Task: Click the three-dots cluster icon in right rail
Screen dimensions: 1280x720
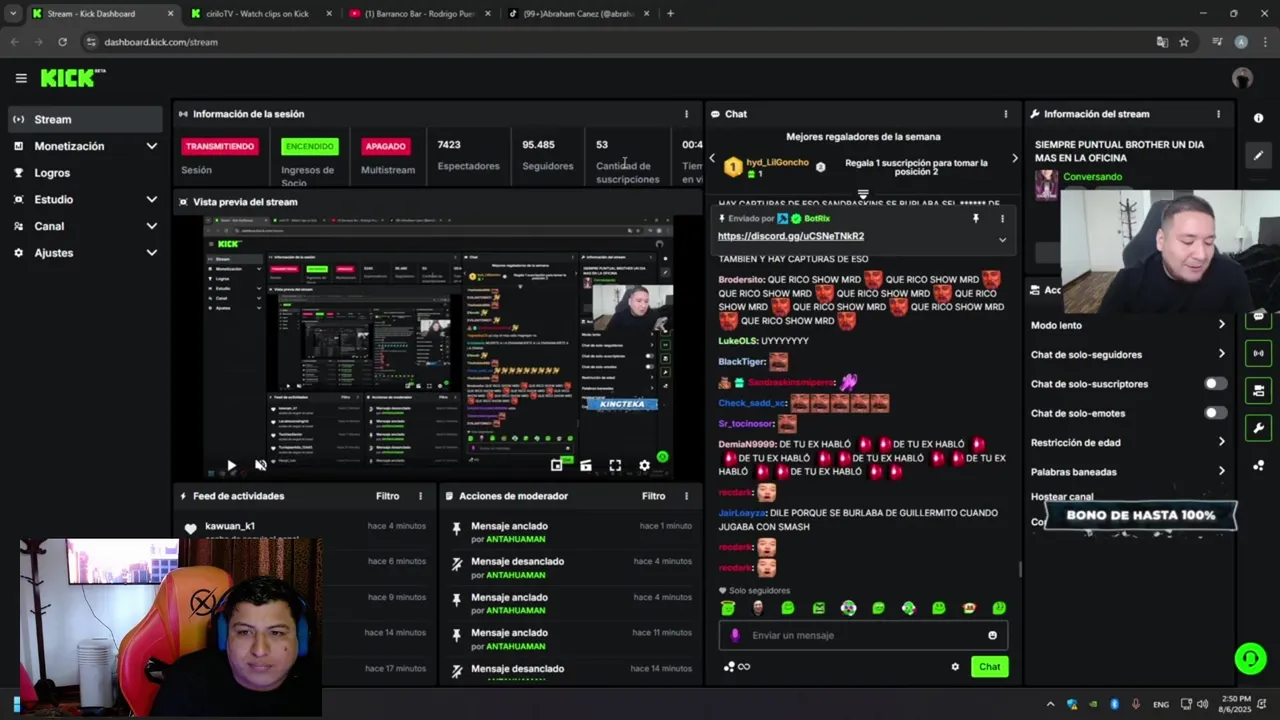Action: (x=1258, y=466)
